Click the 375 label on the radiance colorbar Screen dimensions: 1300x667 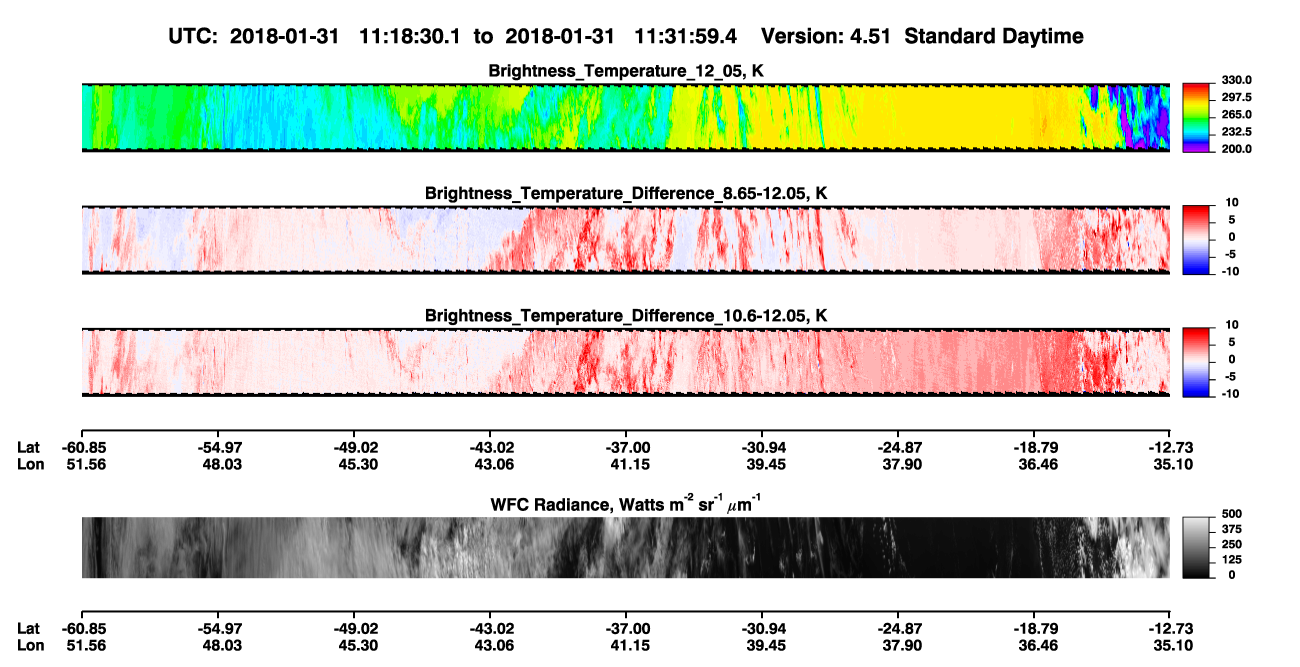coord(1232,531)
